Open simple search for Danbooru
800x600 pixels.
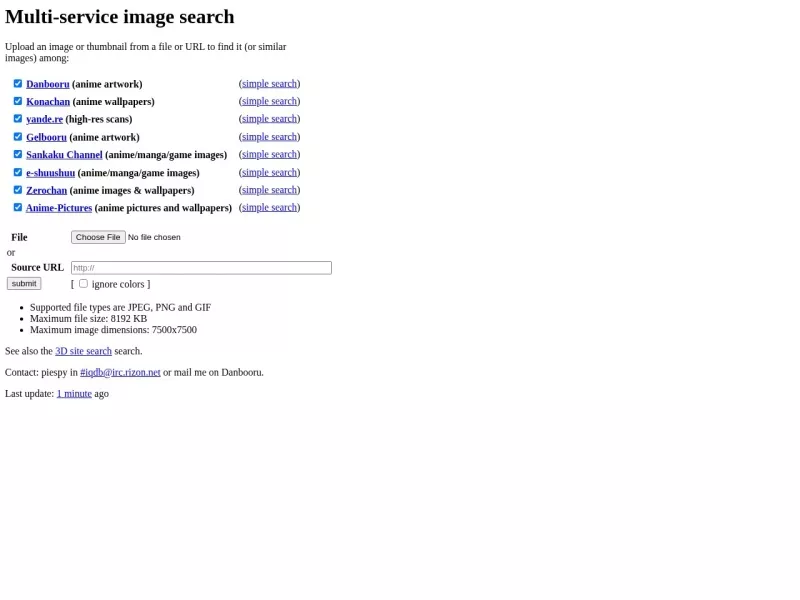coord(269,84)
